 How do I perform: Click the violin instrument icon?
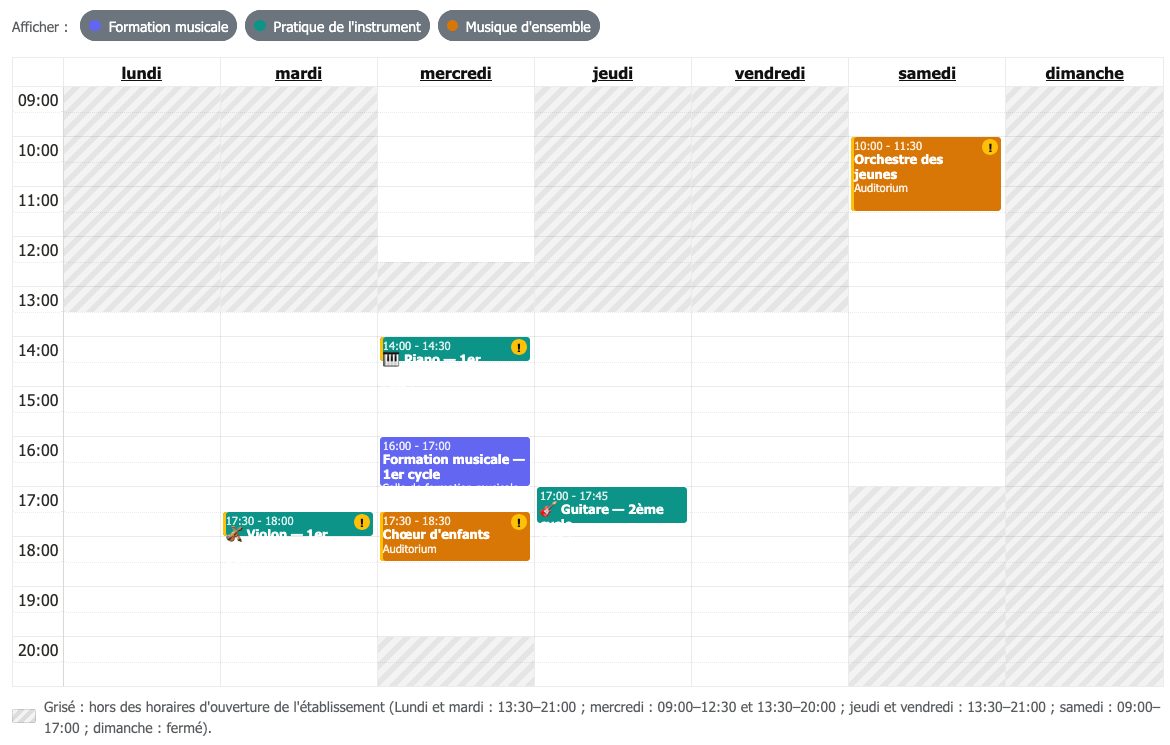tap(234, 534)
